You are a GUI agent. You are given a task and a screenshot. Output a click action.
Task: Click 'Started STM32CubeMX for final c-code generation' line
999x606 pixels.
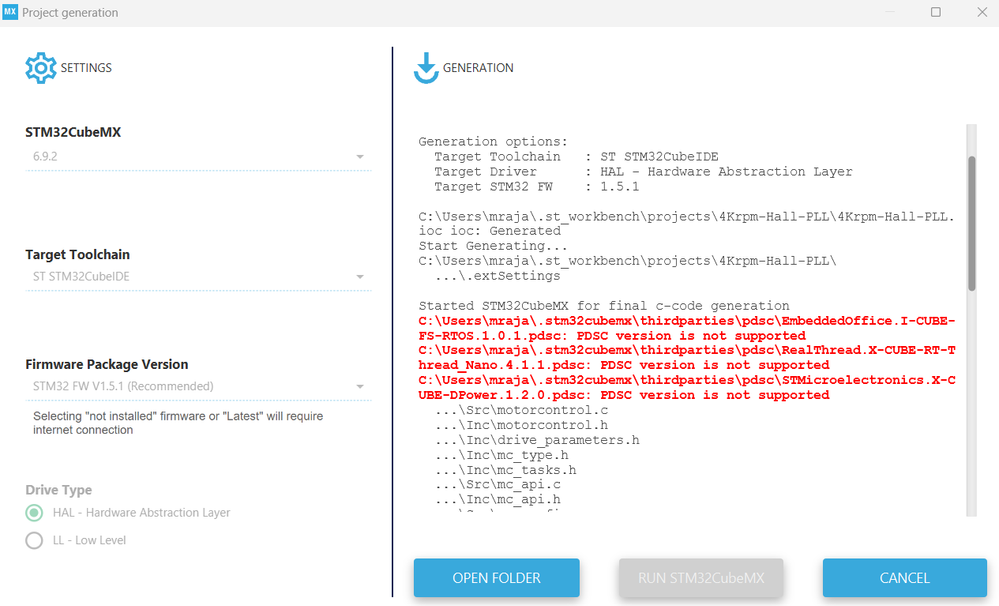point(604,306)
